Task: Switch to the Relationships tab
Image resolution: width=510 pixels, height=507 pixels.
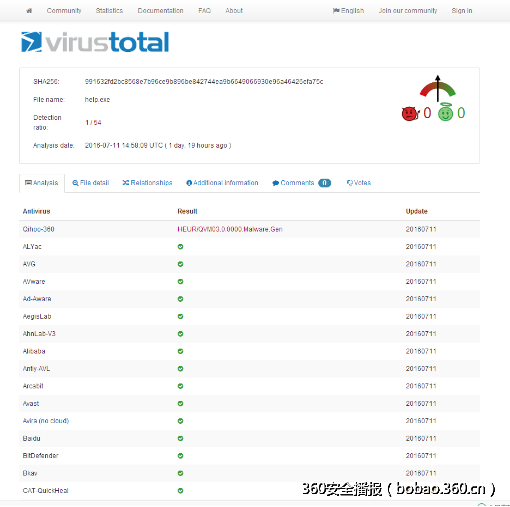Action: (x=147, y=183)
